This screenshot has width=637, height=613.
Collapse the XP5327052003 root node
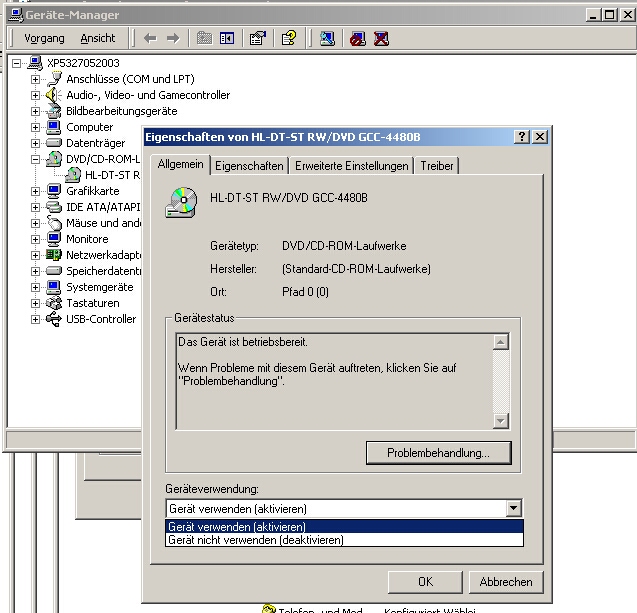[x=16, y=63]
